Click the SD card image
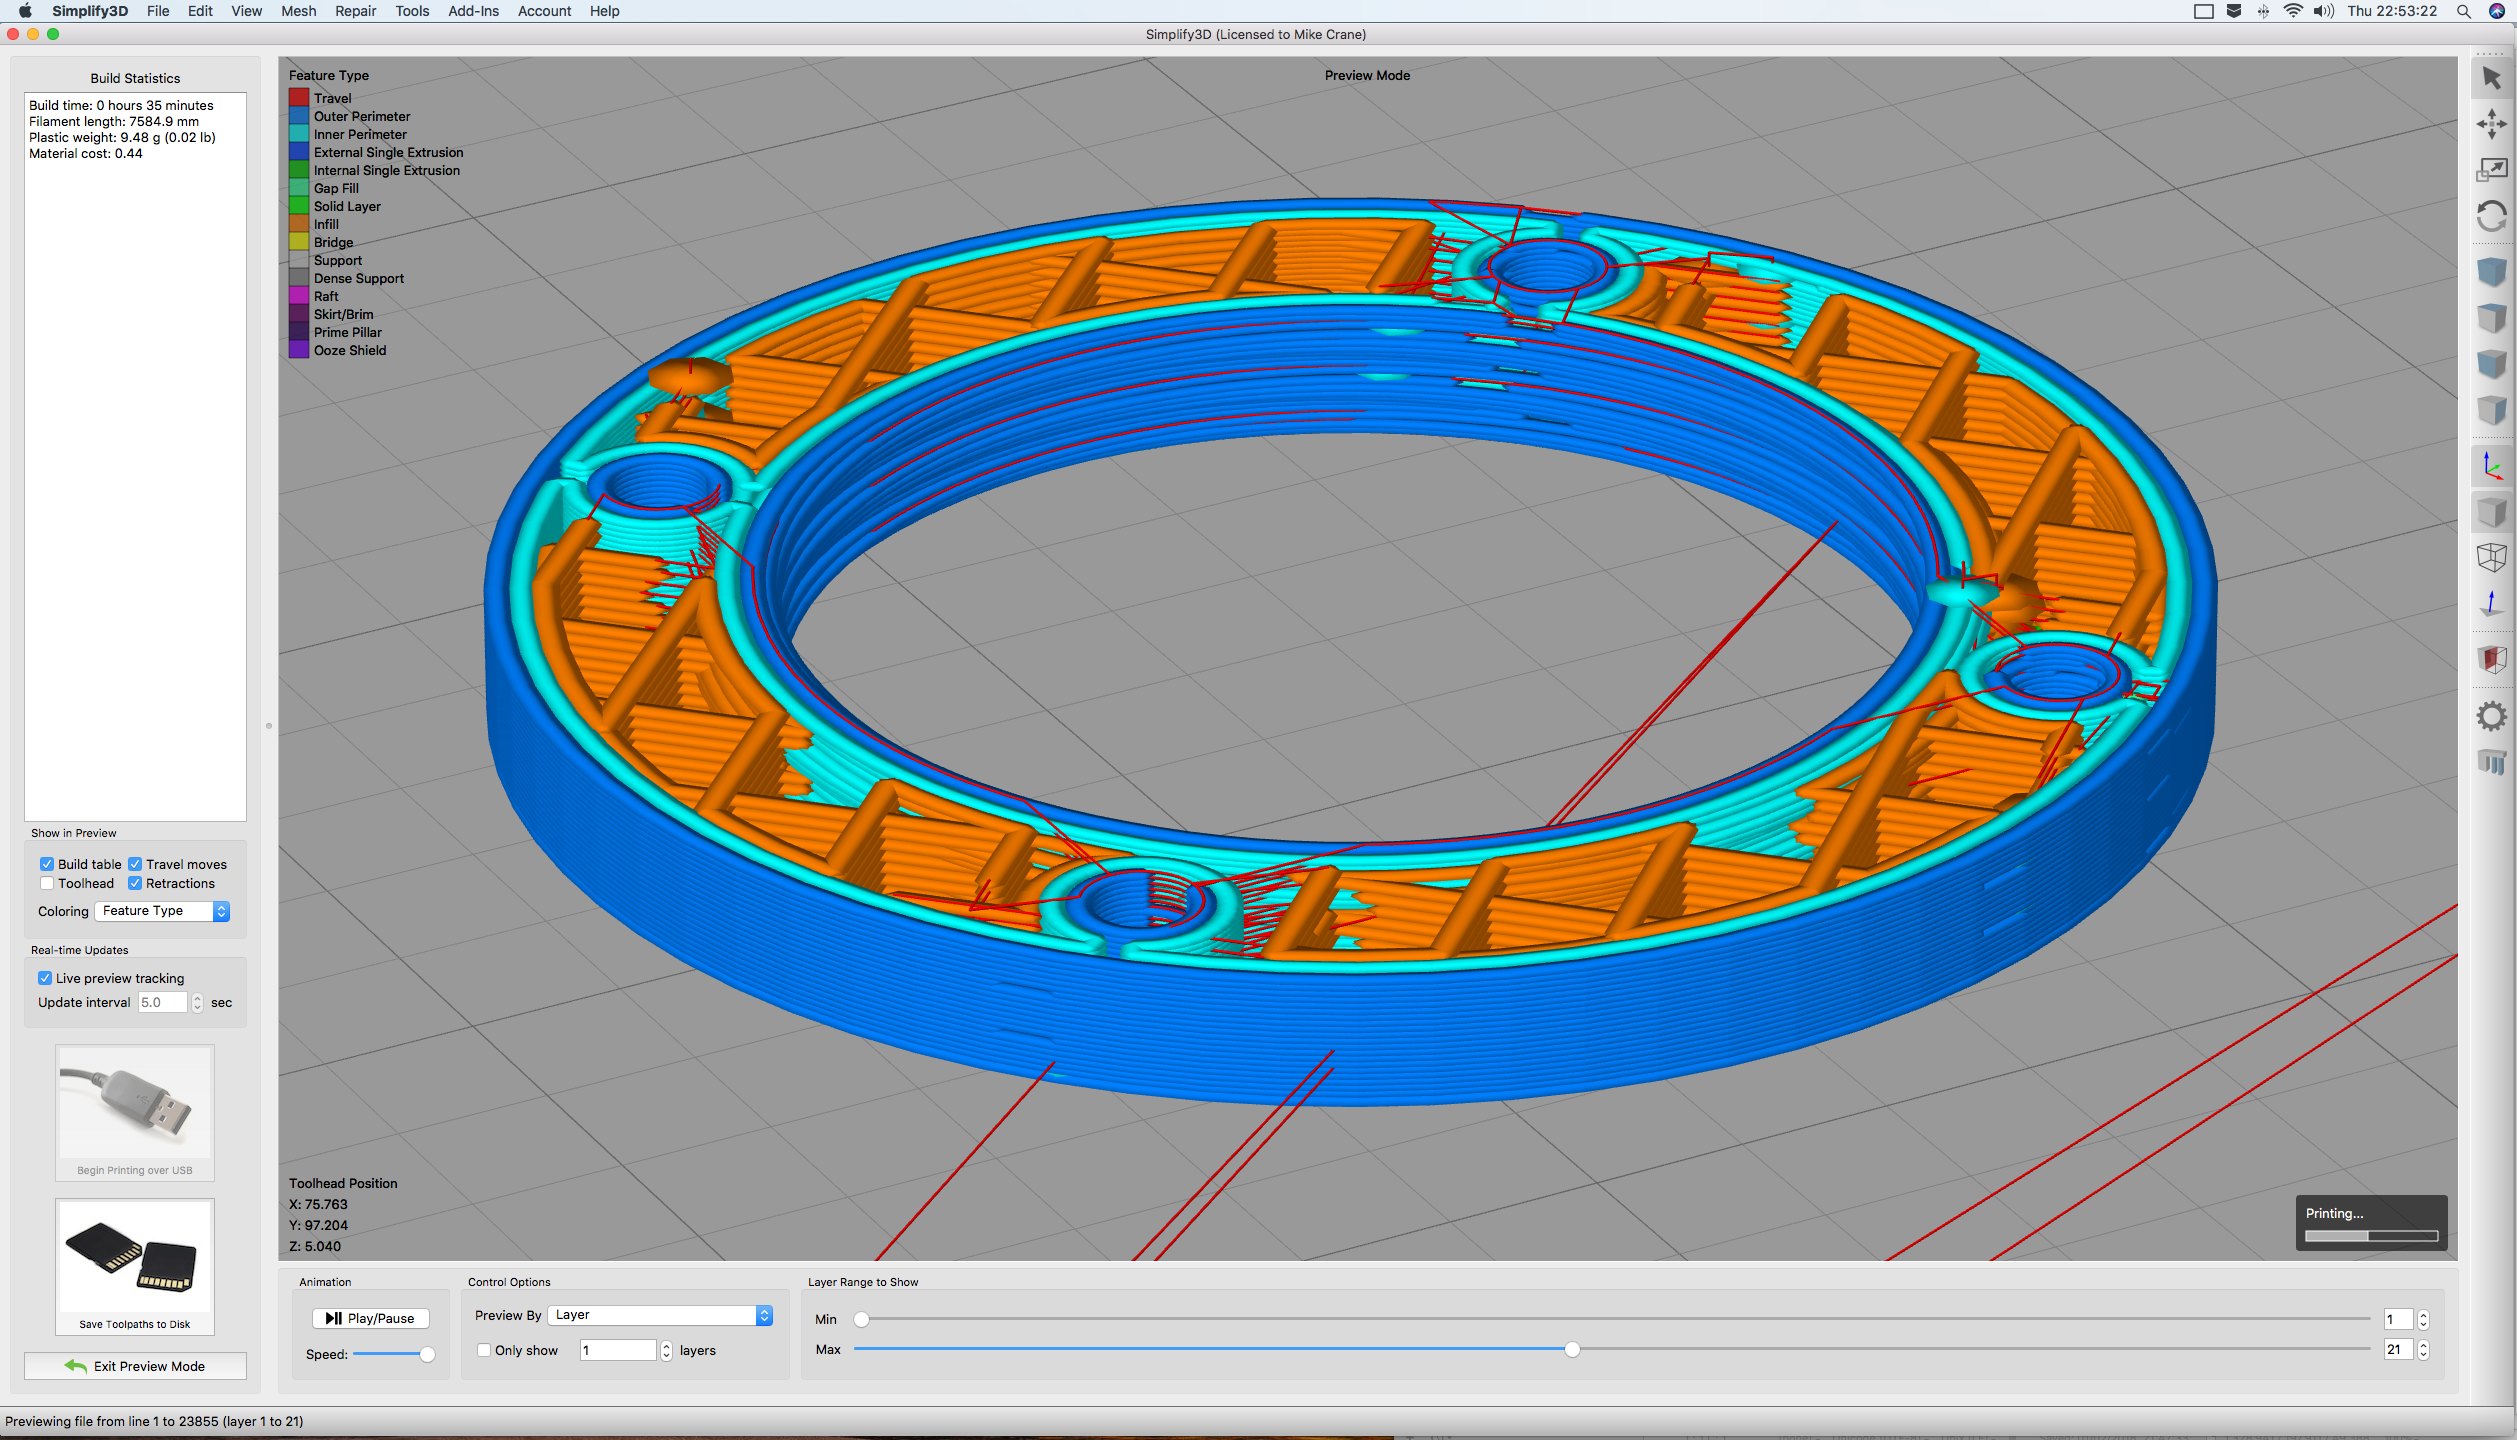This screenshot has width=2517, height=1440. click(135, 1257)
